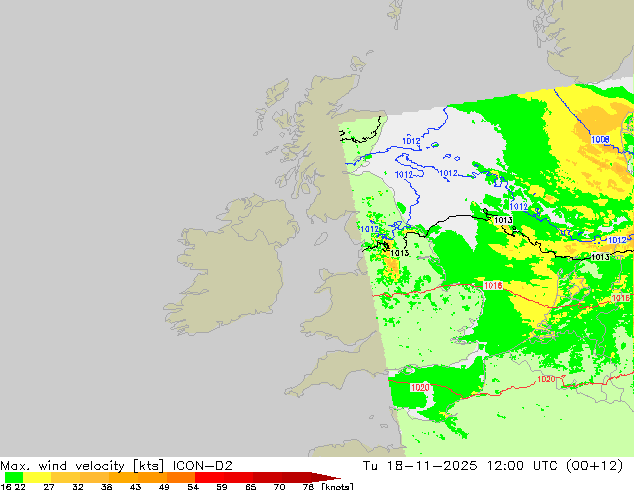Click the 'Tu 18-11-2025 12:00 UTC (00+12)' timestamp
The height and width of the screenshot is (490, 634).
(x=492, y=466)
